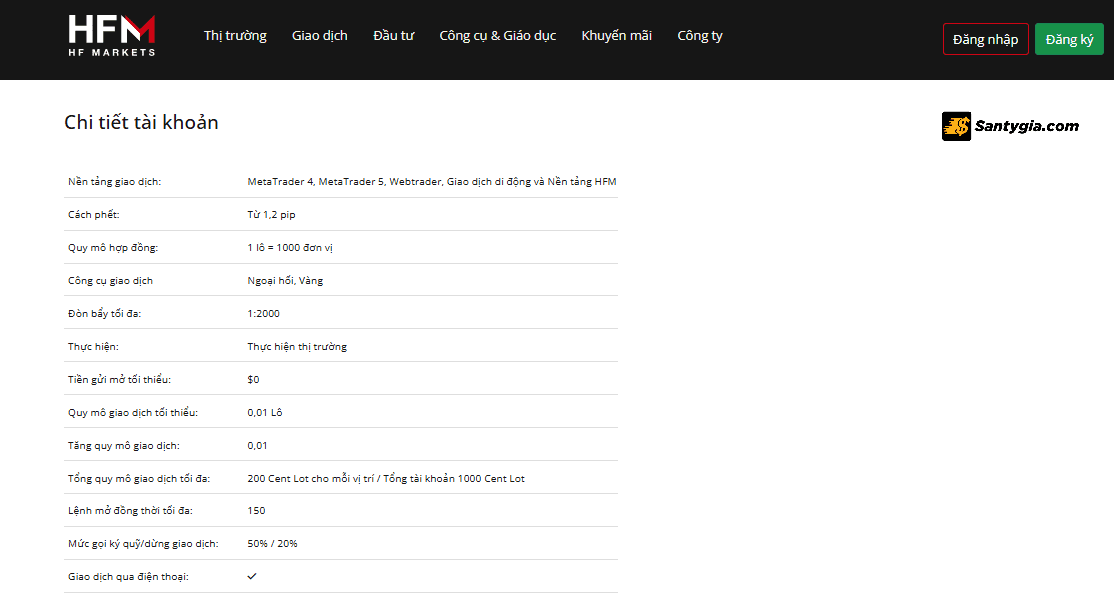
Task: Select the 150 open orders value
Action: click(x=256, y=511)
